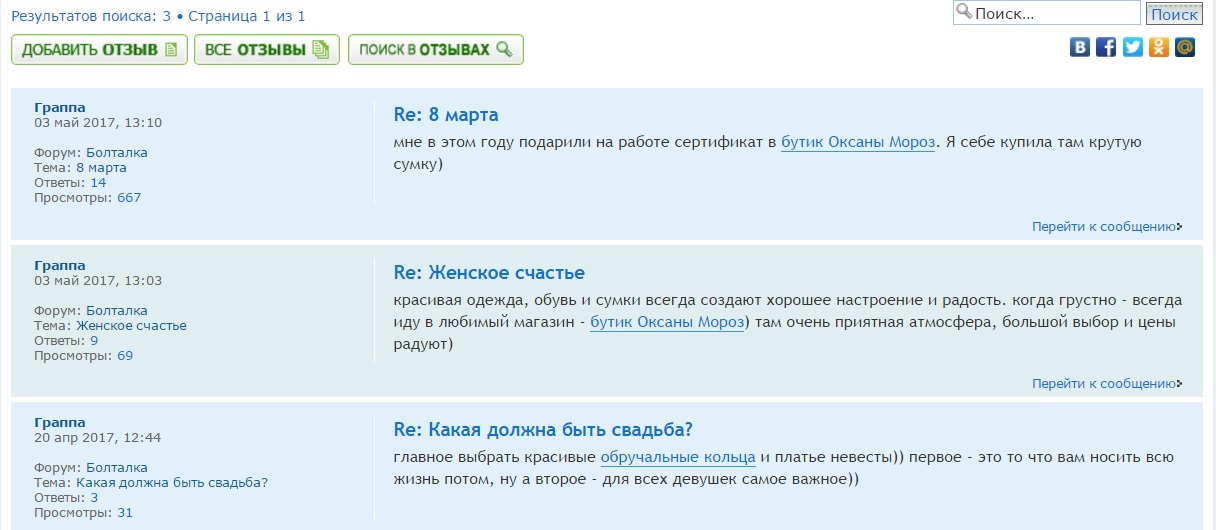This screenshot has height=530, width=1216.
Task: Open forum 'Болталка' in свадьба post info
Action: (117, 467)
